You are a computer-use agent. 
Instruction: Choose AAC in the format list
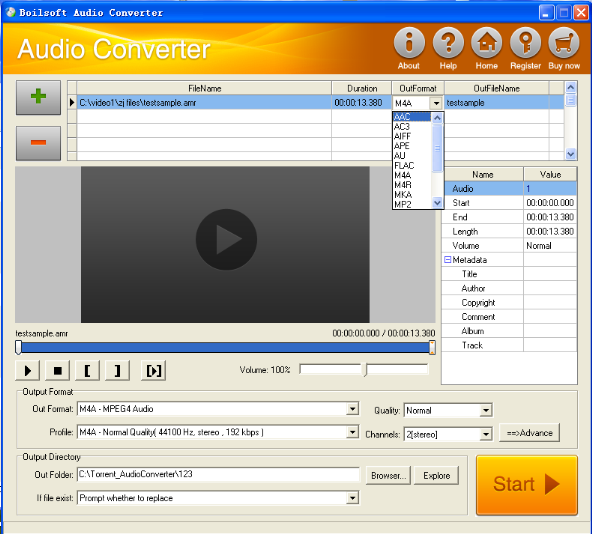[412, 117]
